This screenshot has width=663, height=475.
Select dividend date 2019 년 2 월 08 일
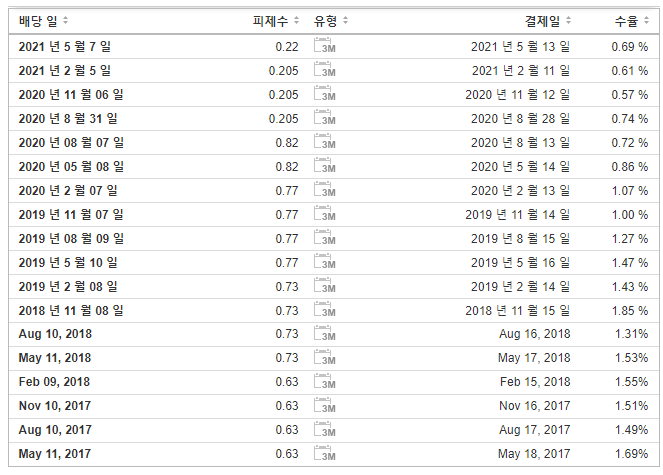pos(68,288)
